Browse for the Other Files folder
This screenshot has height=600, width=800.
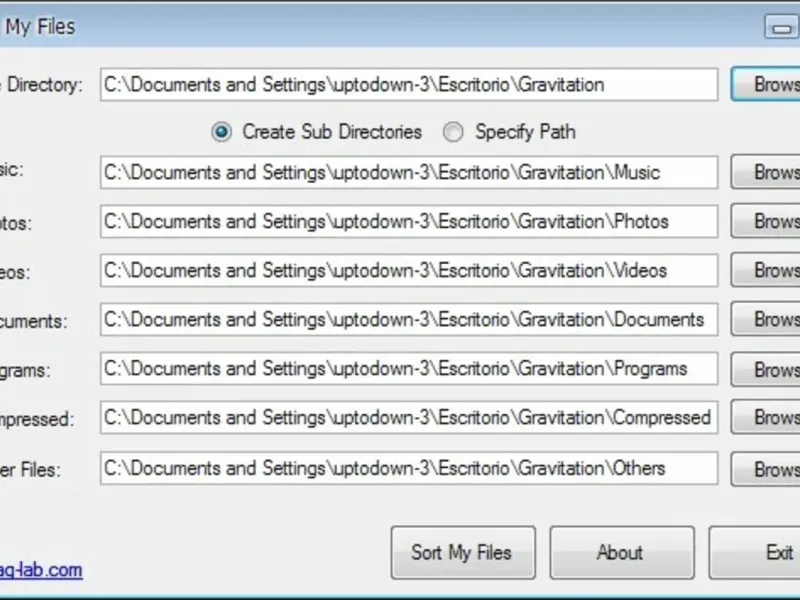click(x=767, y=469)
